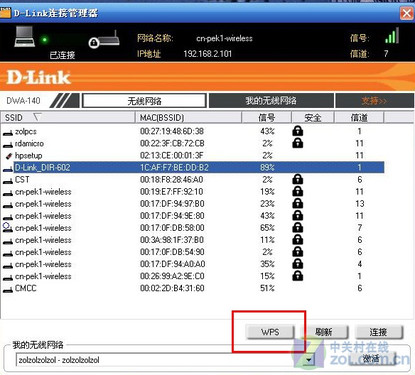This screenshot has width=415, height=375.
Task: Expand the zolzolzolzol profile dropdown arrow
Action: point(310,360)
